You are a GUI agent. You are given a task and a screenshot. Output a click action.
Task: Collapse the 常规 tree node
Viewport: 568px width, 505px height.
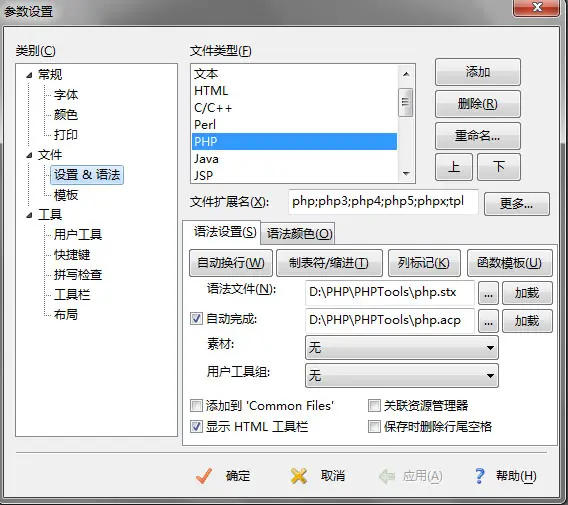click(29, 75)
